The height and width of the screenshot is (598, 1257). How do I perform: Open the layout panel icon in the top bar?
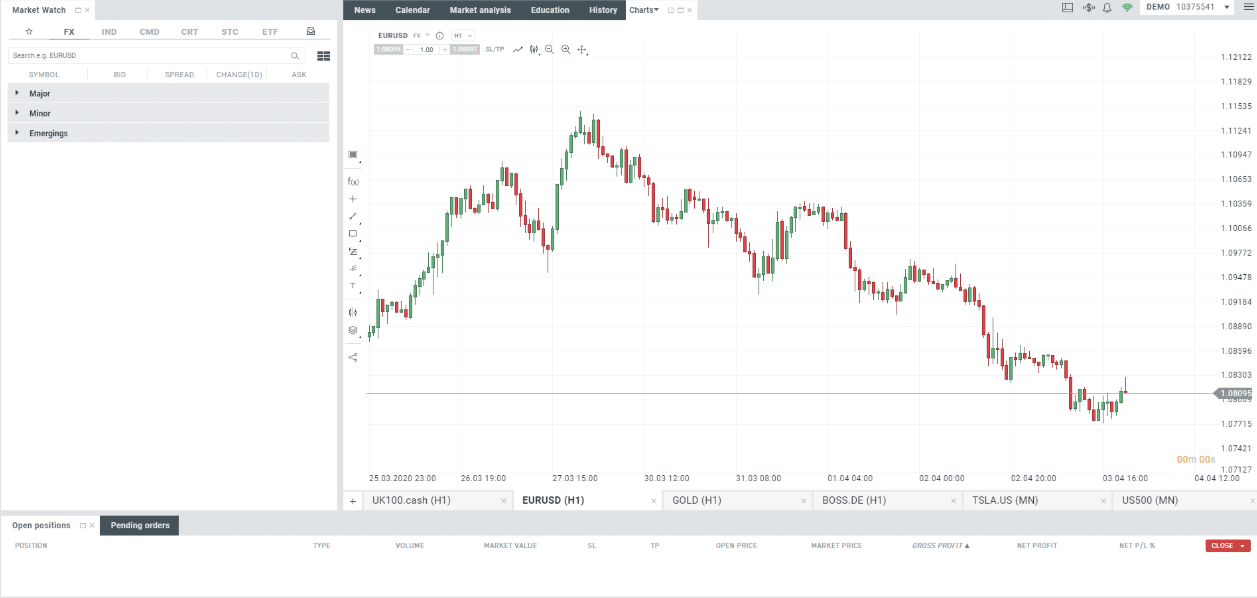(x=1067, y=7)
